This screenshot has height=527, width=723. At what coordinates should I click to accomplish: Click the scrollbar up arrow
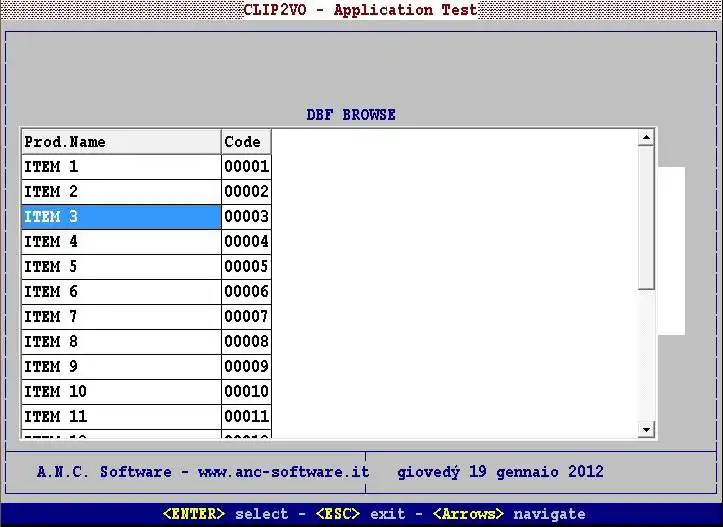coord(646,137)
